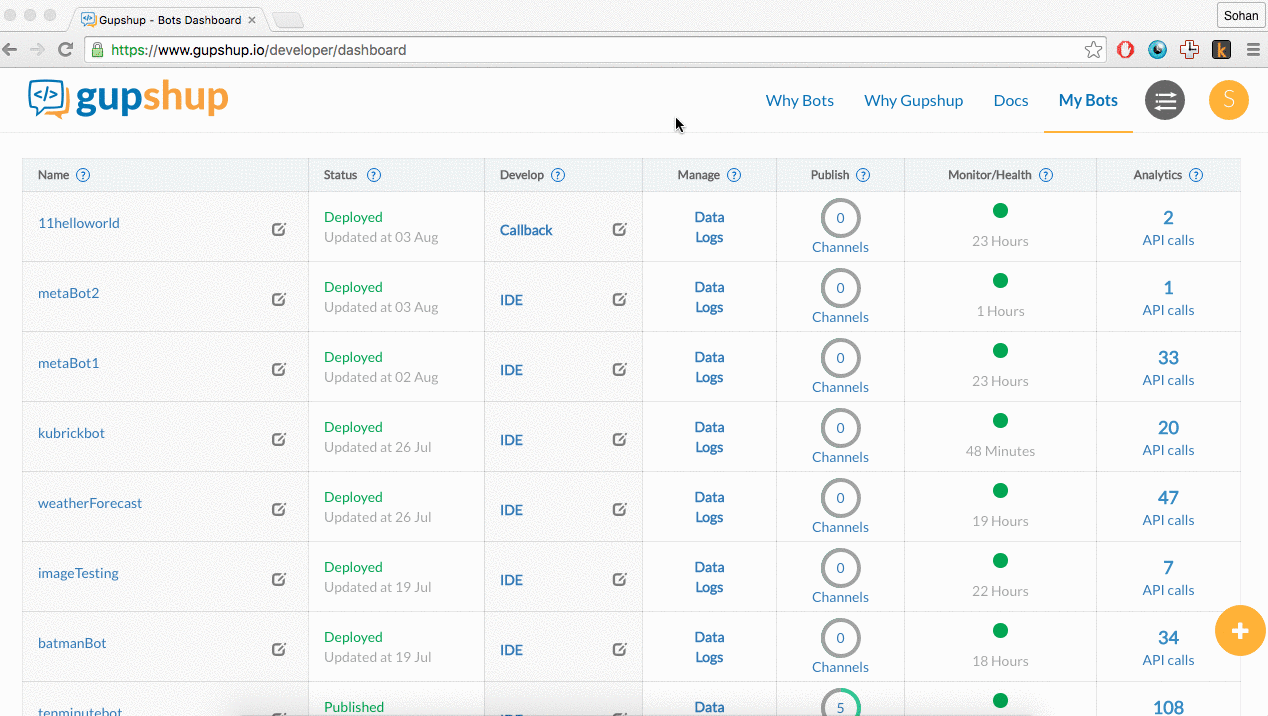
Task: Show help for Manage column
Action: click(734, 175)
